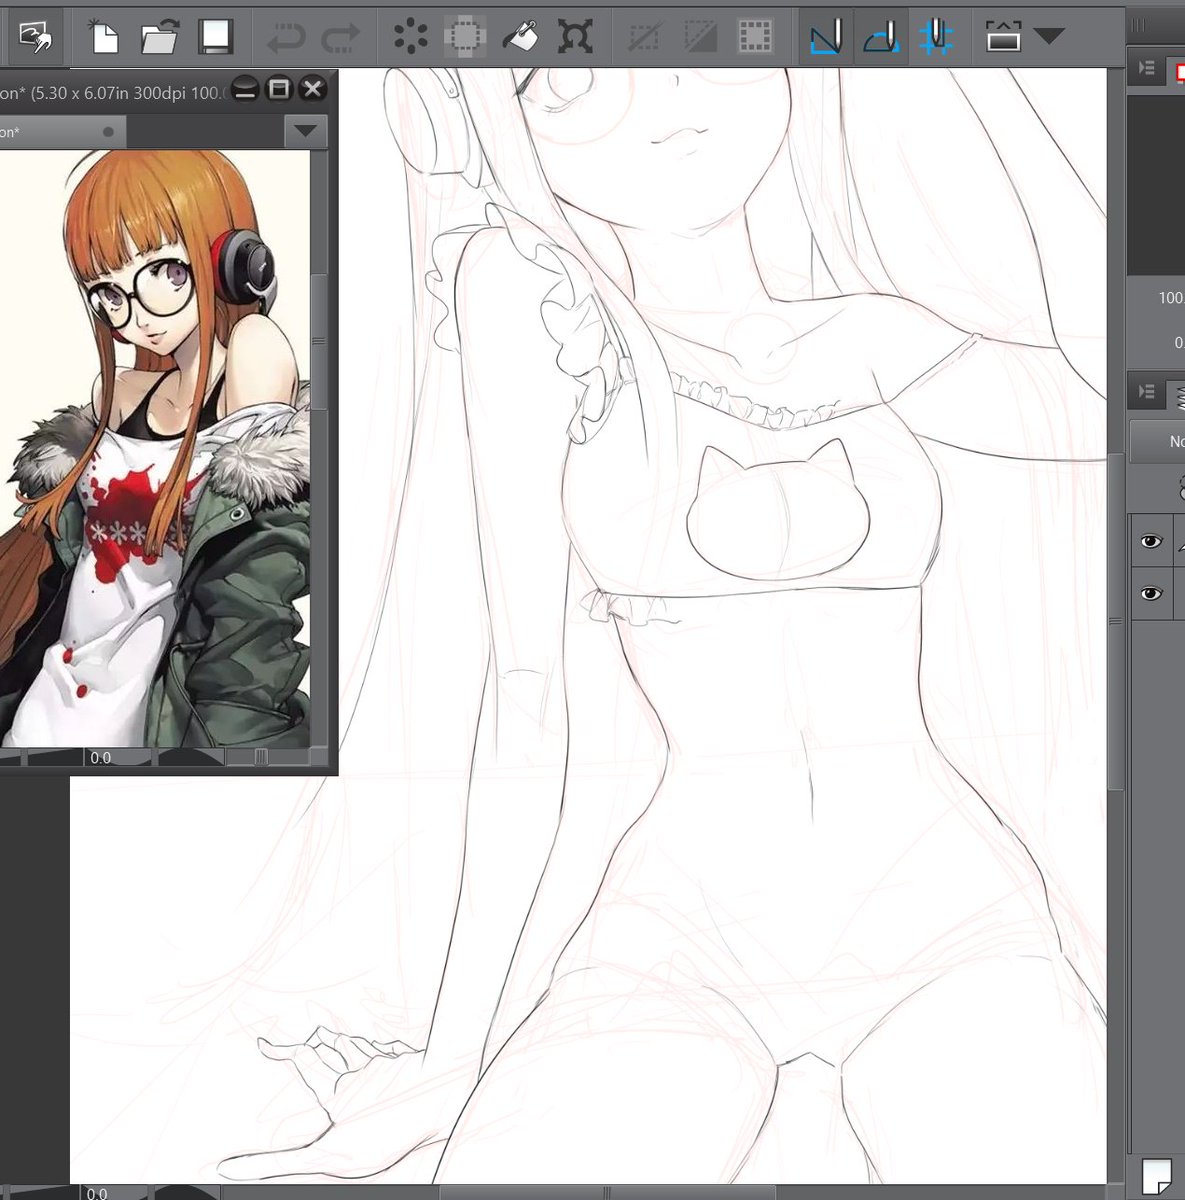The width and height of the screenshot is (1185, 1200).
Task: Toggle Snap to Grid
Action: pyautogui.click(x=936, y=37)
